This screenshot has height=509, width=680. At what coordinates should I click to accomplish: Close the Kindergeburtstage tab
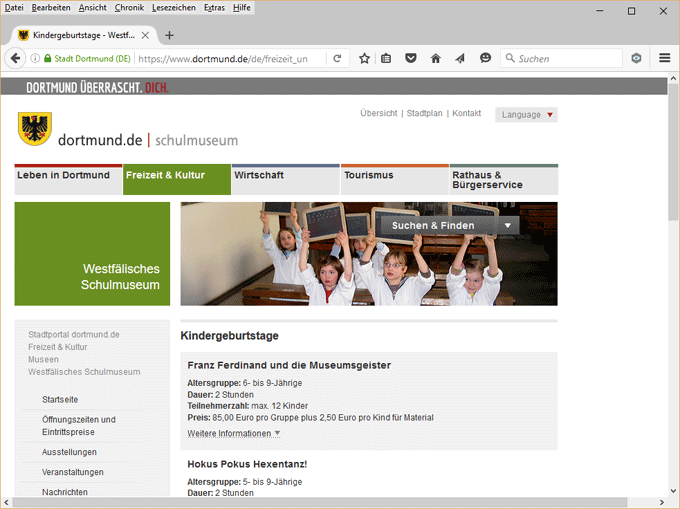(x=145, y=35)
